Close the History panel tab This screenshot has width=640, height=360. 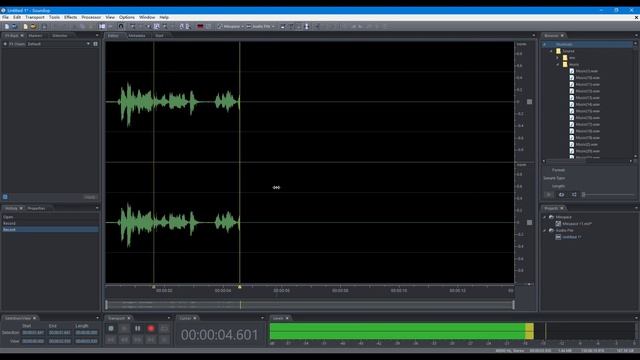(x=21, y=208)
